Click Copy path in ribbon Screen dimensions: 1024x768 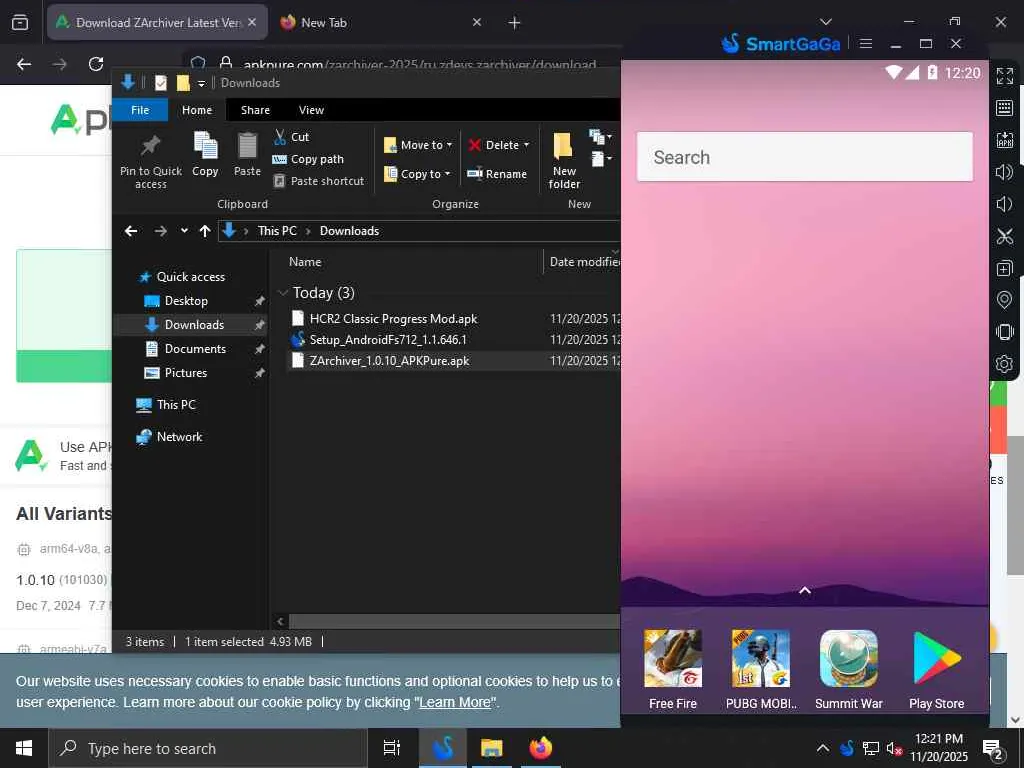click(x=308, y=159)
